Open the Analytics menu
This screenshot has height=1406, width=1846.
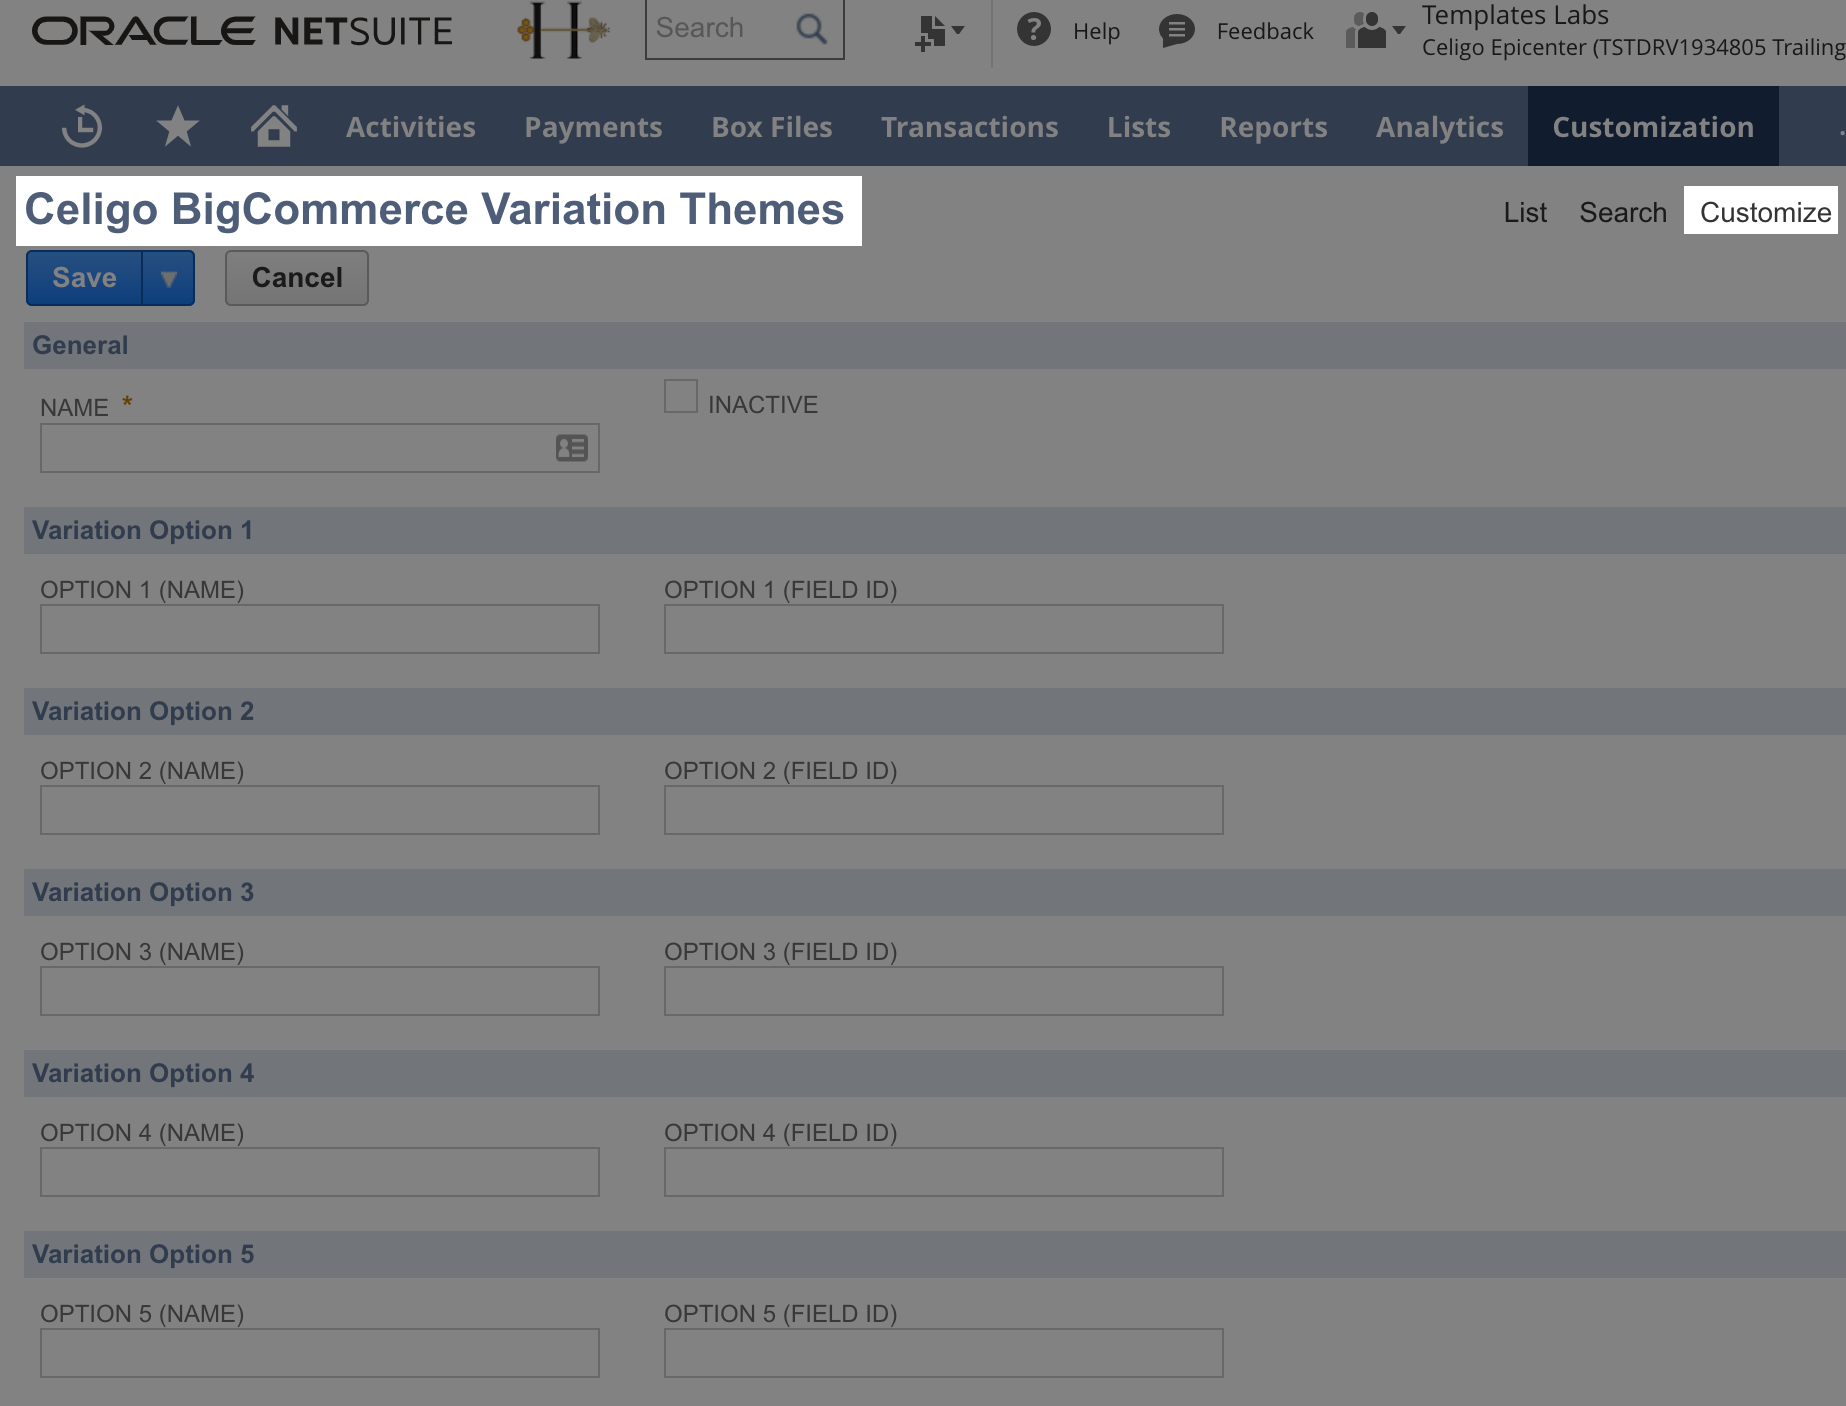click(1439, 127)
